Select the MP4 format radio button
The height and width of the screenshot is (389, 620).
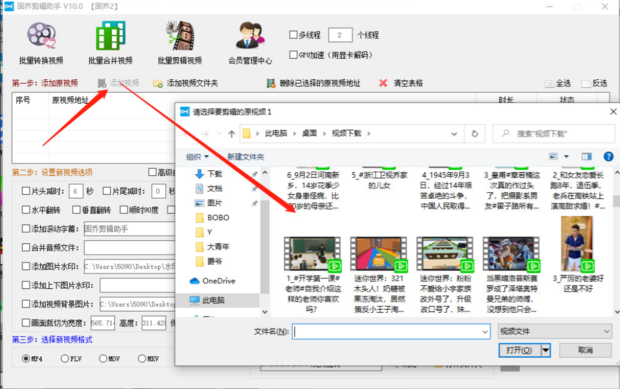[26, 359]
